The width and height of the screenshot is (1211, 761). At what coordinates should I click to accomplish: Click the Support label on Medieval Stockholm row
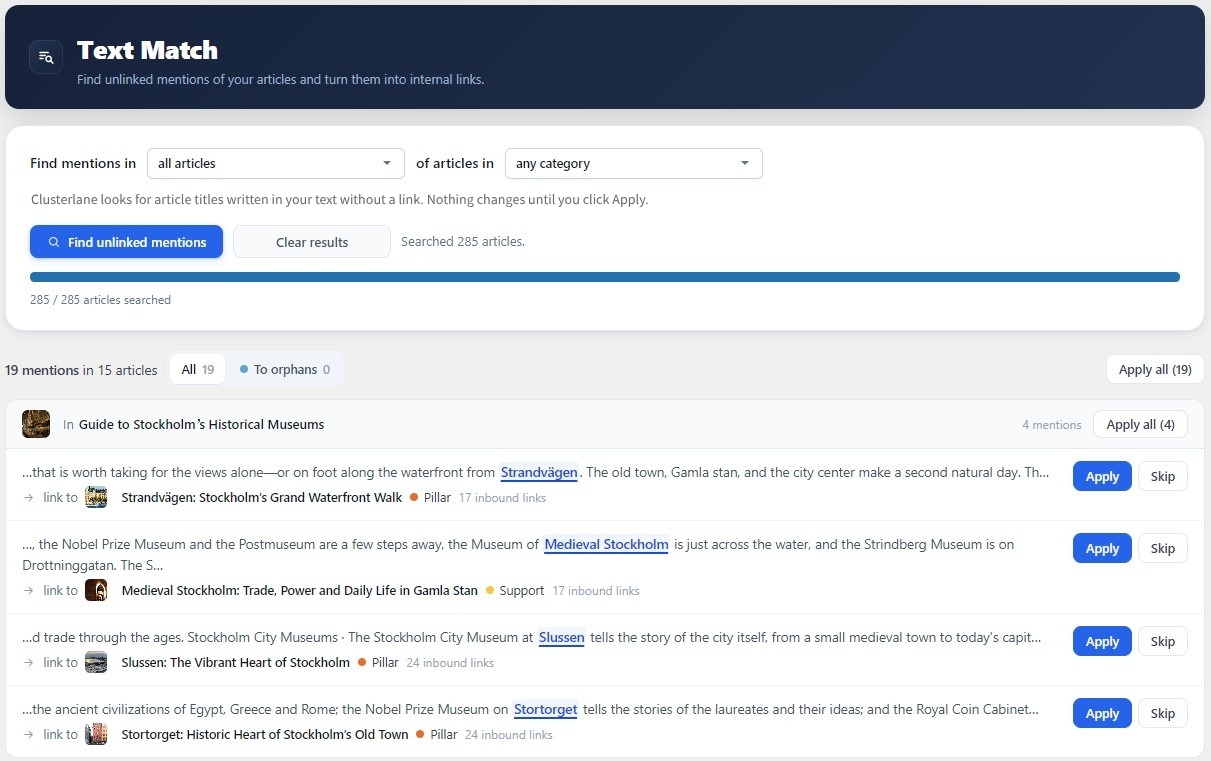tap(521, 590)
